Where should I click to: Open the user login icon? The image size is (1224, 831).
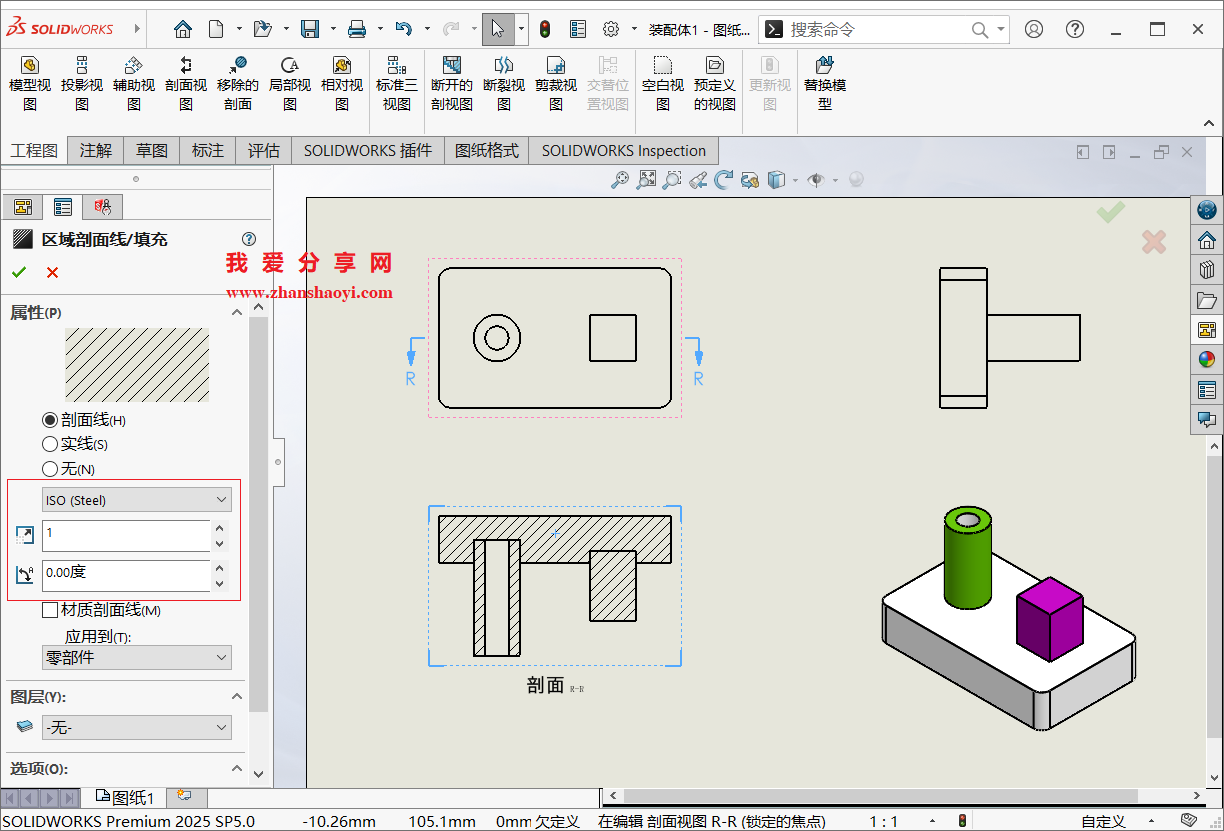coord(1034,29)
